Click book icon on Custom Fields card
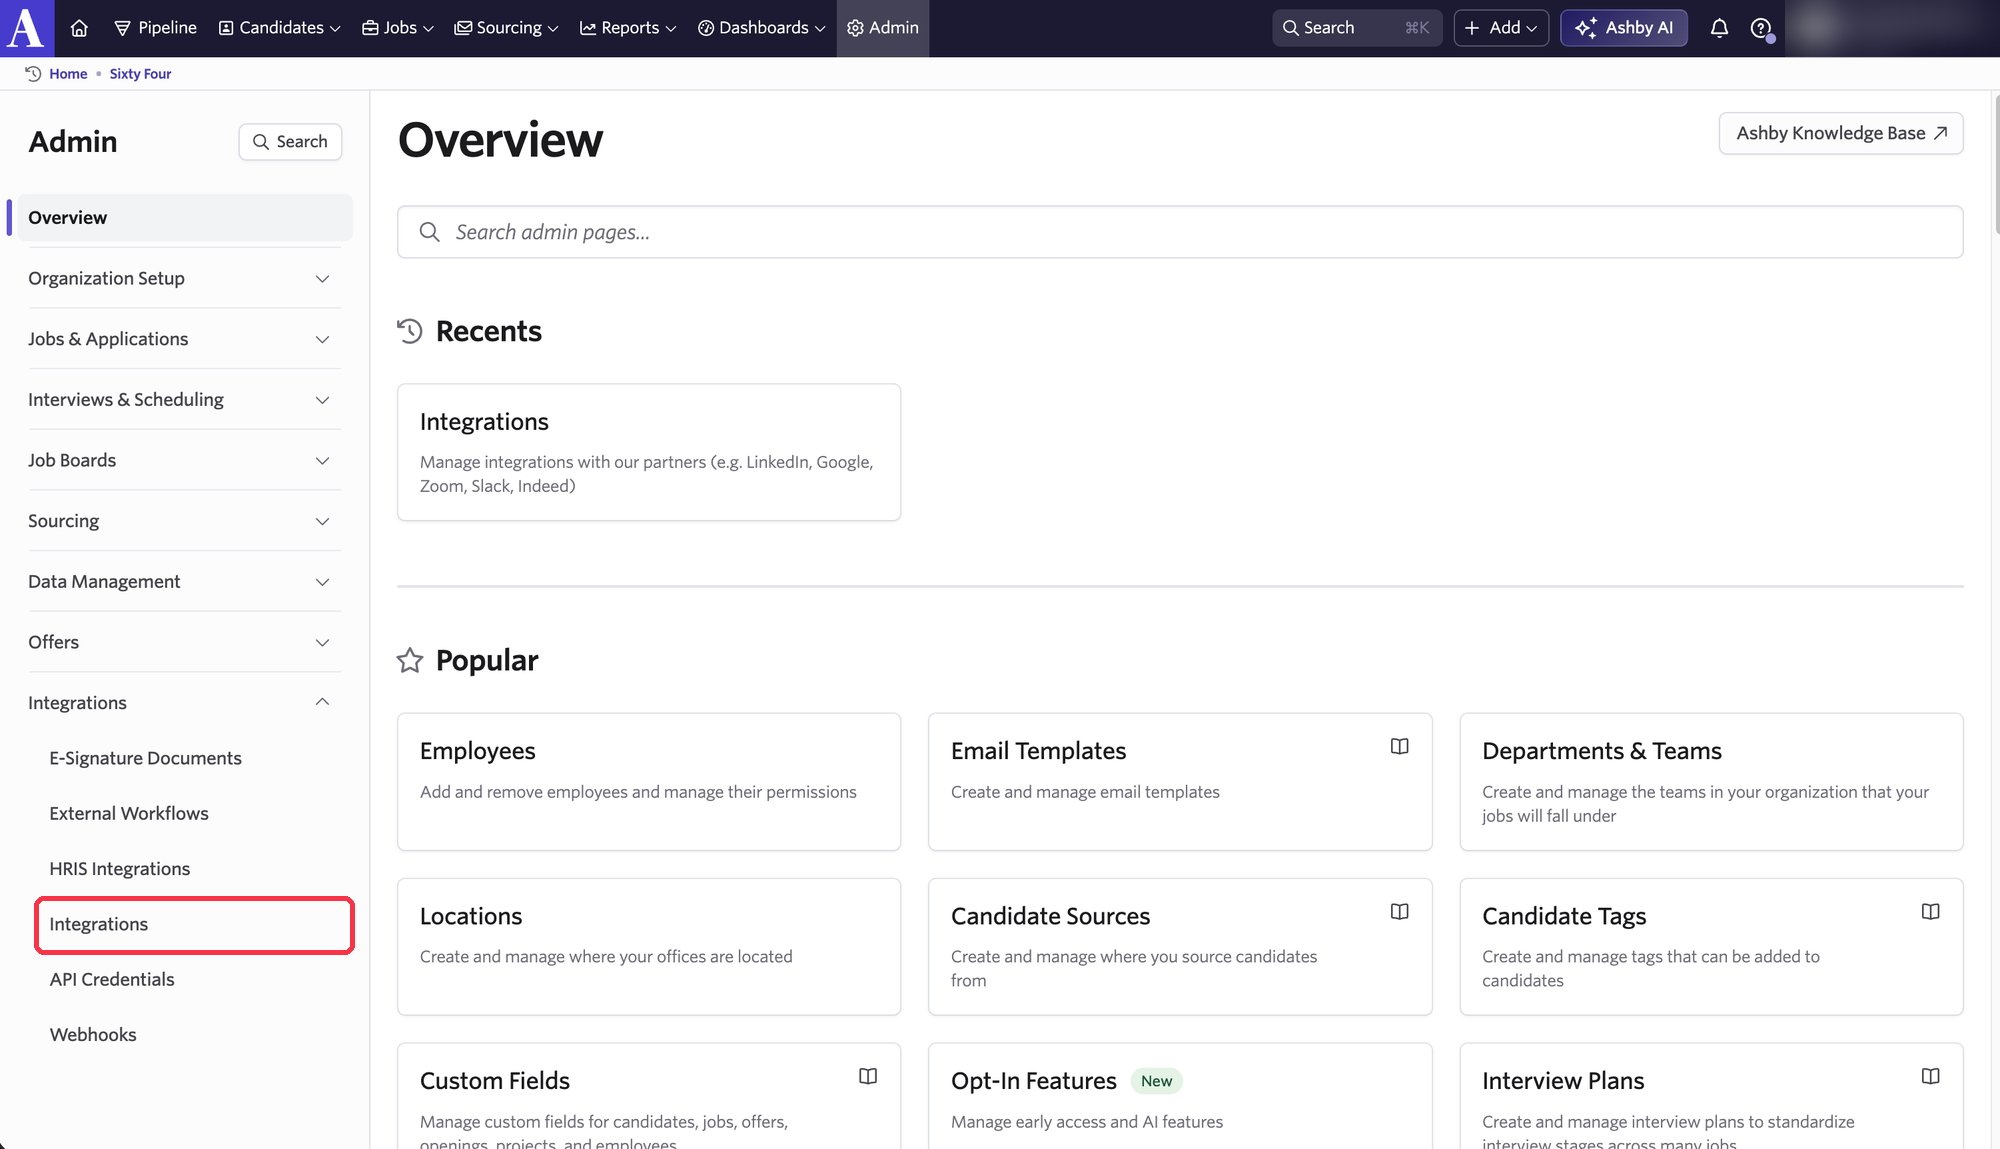Screen dimensions: 2000x1149 pyautogui.click(x=868, y=1076)
